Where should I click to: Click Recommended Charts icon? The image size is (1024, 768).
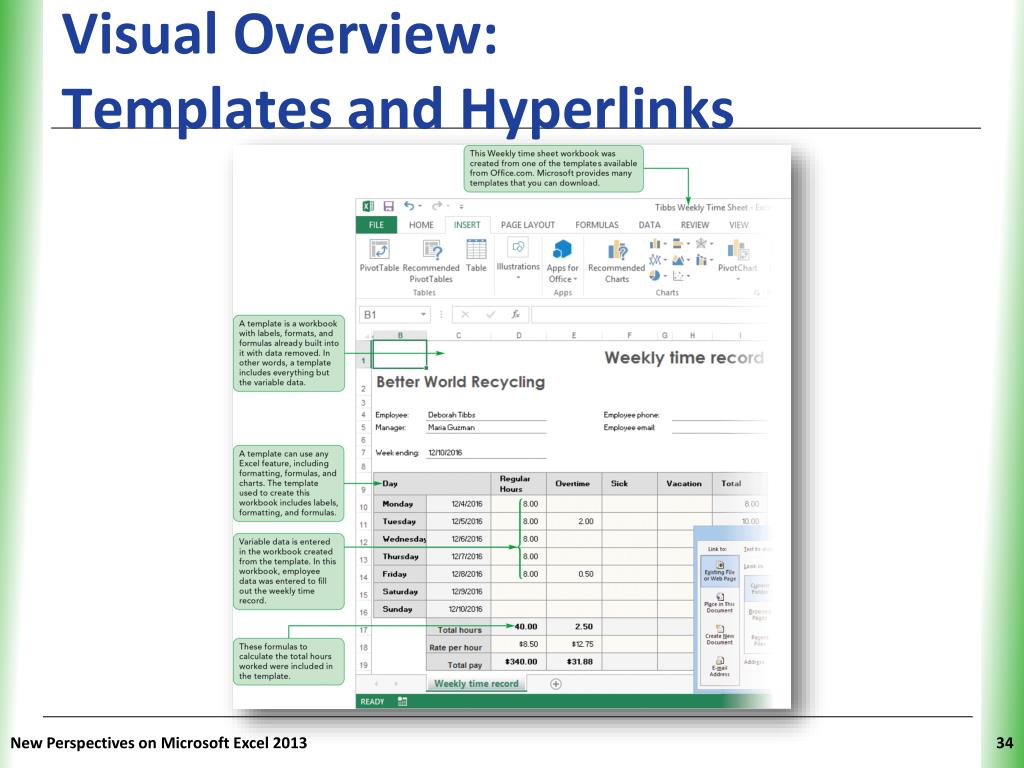[617, 250]
